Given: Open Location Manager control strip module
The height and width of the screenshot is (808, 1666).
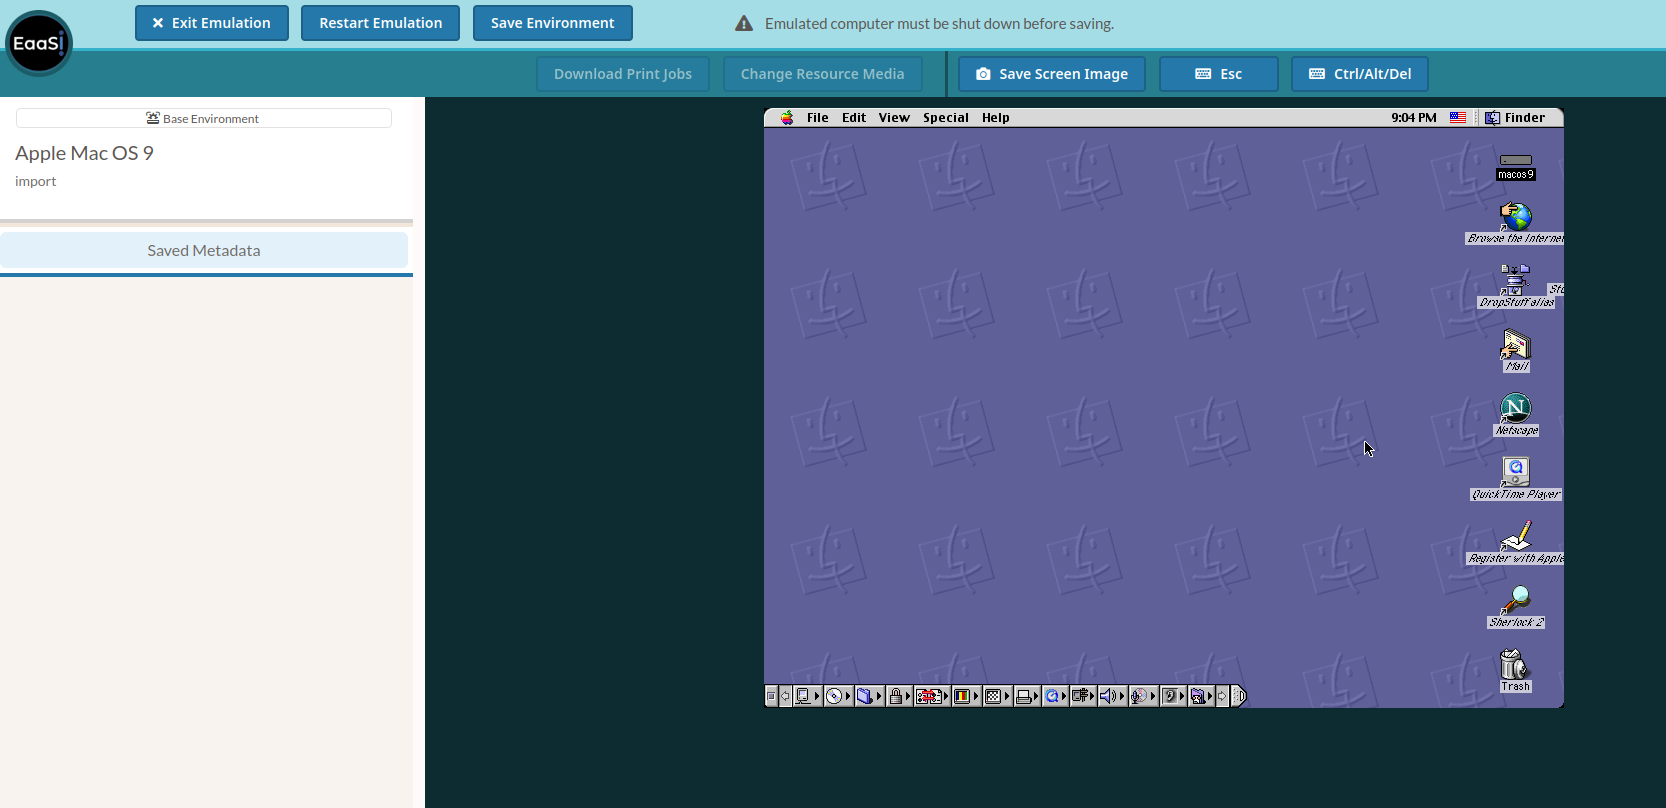Looking at the screenshot, I should 932,696.
